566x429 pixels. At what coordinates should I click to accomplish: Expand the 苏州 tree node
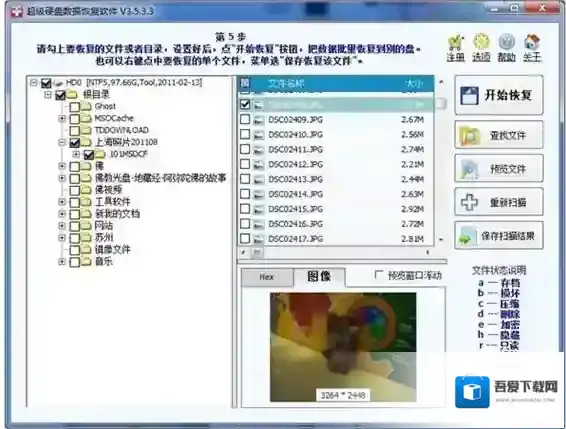[x=62, y=238]
